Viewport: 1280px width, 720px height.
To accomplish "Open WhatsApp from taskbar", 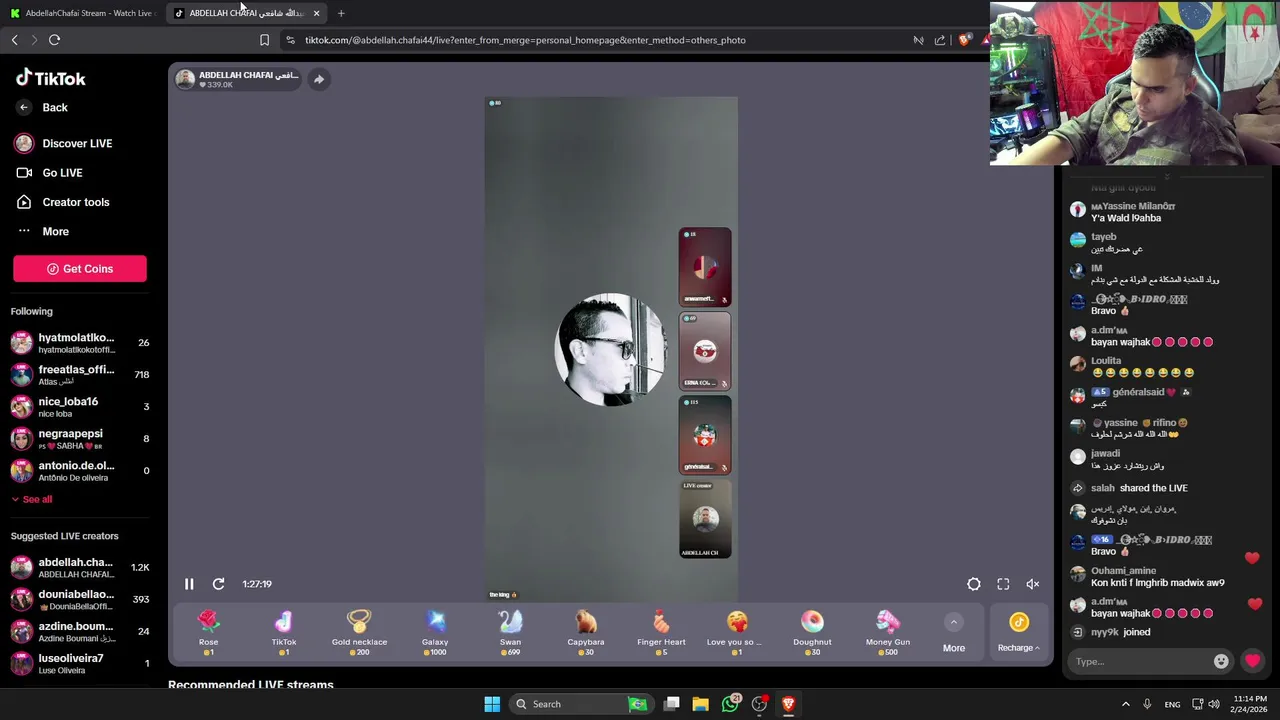I will (731, 704).
